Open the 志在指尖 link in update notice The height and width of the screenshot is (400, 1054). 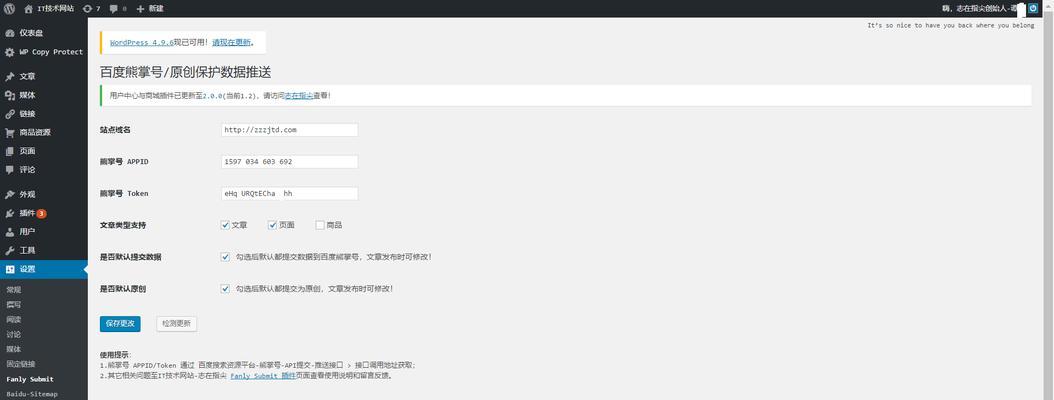click(x=299, y=96)
